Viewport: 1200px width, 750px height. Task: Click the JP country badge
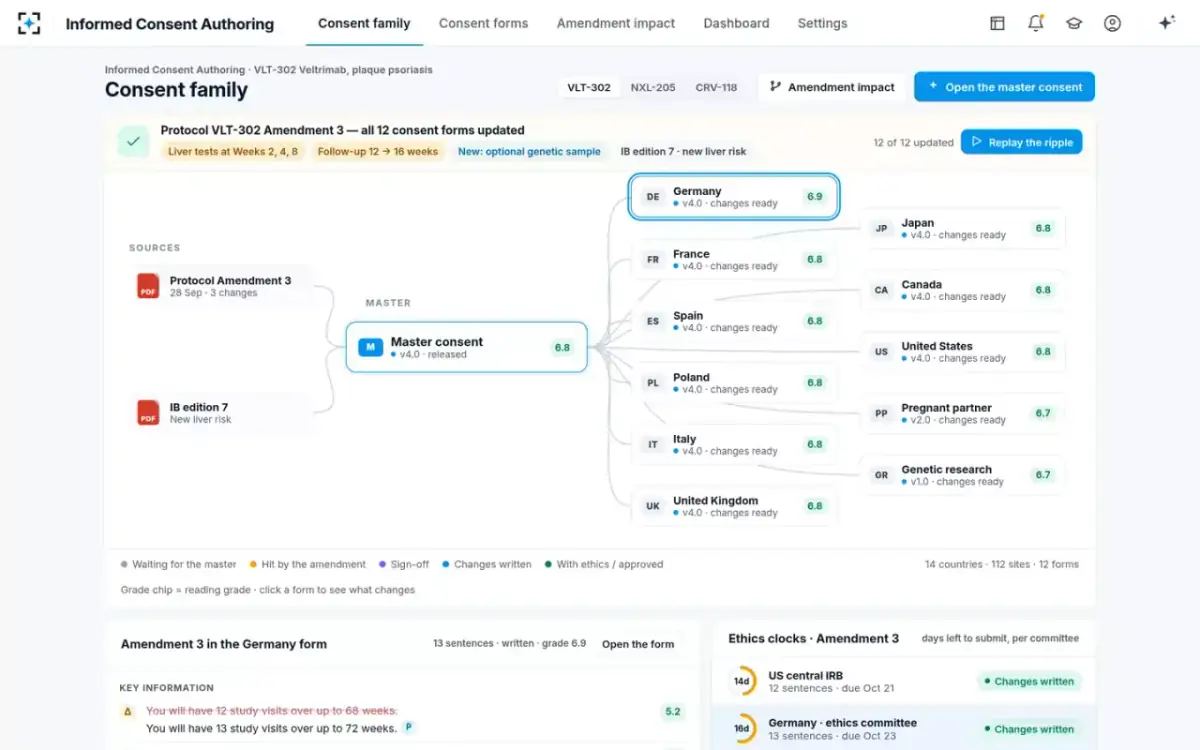click(881, 228)
